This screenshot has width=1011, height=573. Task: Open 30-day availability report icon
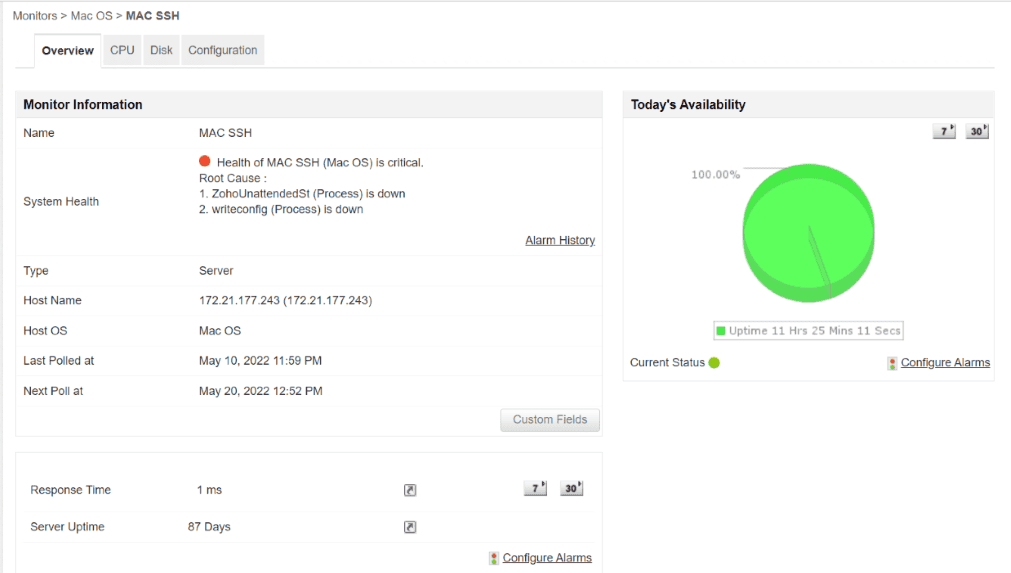pos(977,131)
